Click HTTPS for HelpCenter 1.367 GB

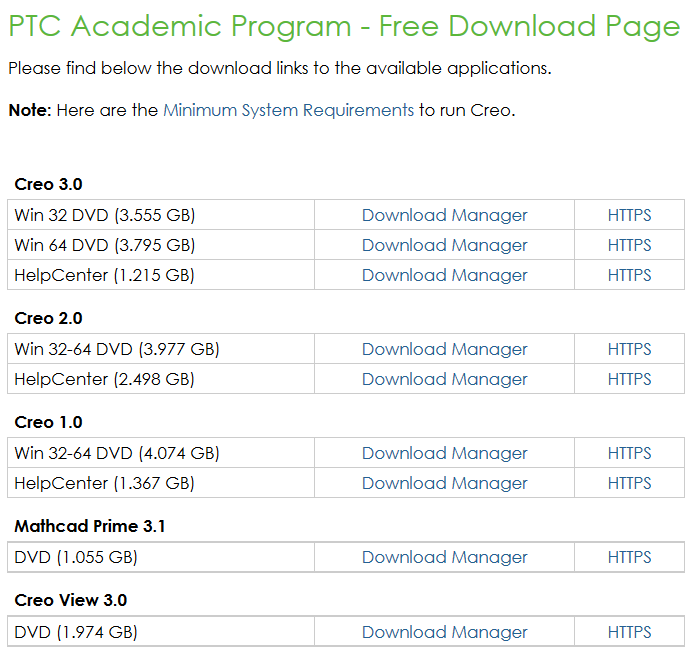(x=629, y=483)
